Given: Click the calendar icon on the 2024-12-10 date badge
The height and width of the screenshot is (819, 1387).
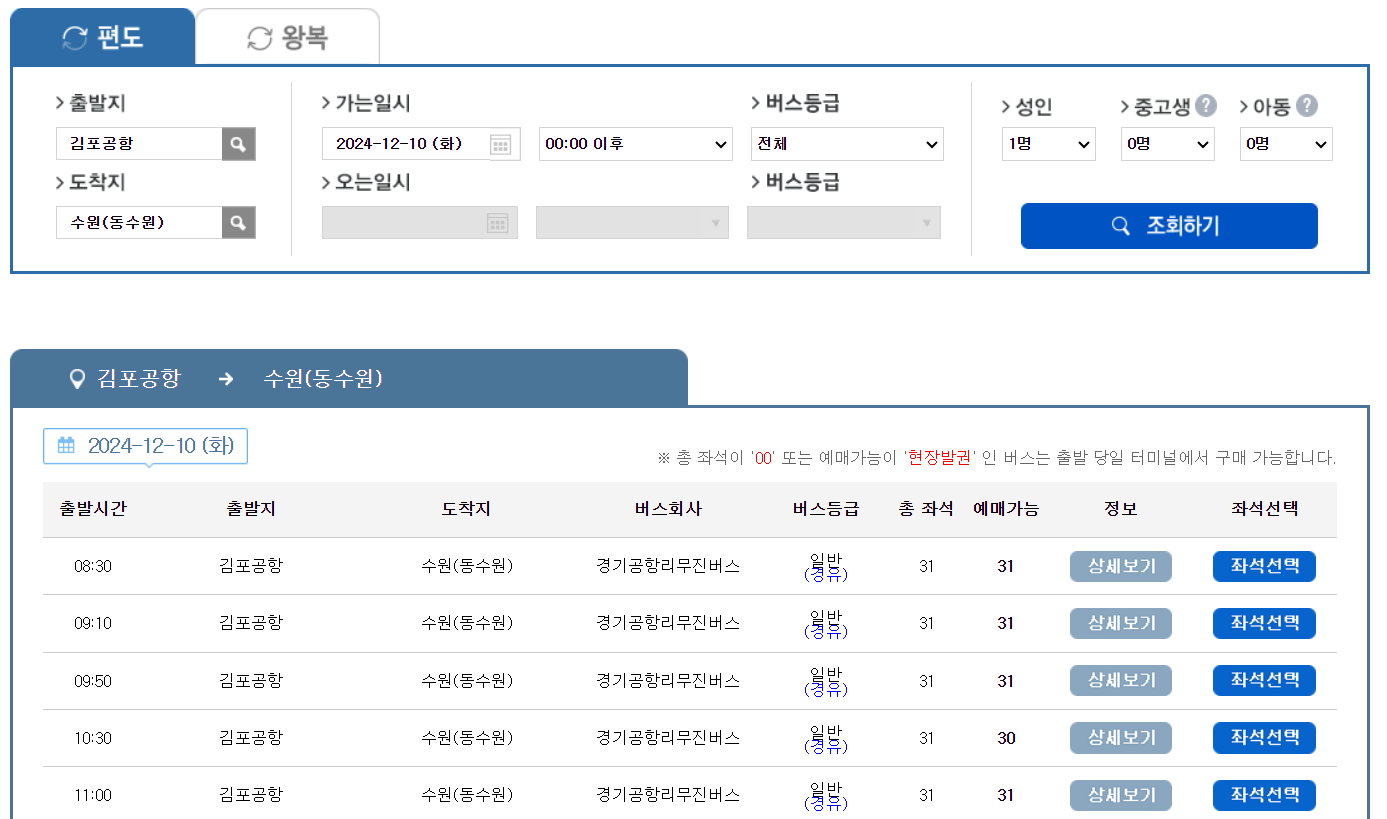Looking at the screenshot, I should (x=66, y=446).
